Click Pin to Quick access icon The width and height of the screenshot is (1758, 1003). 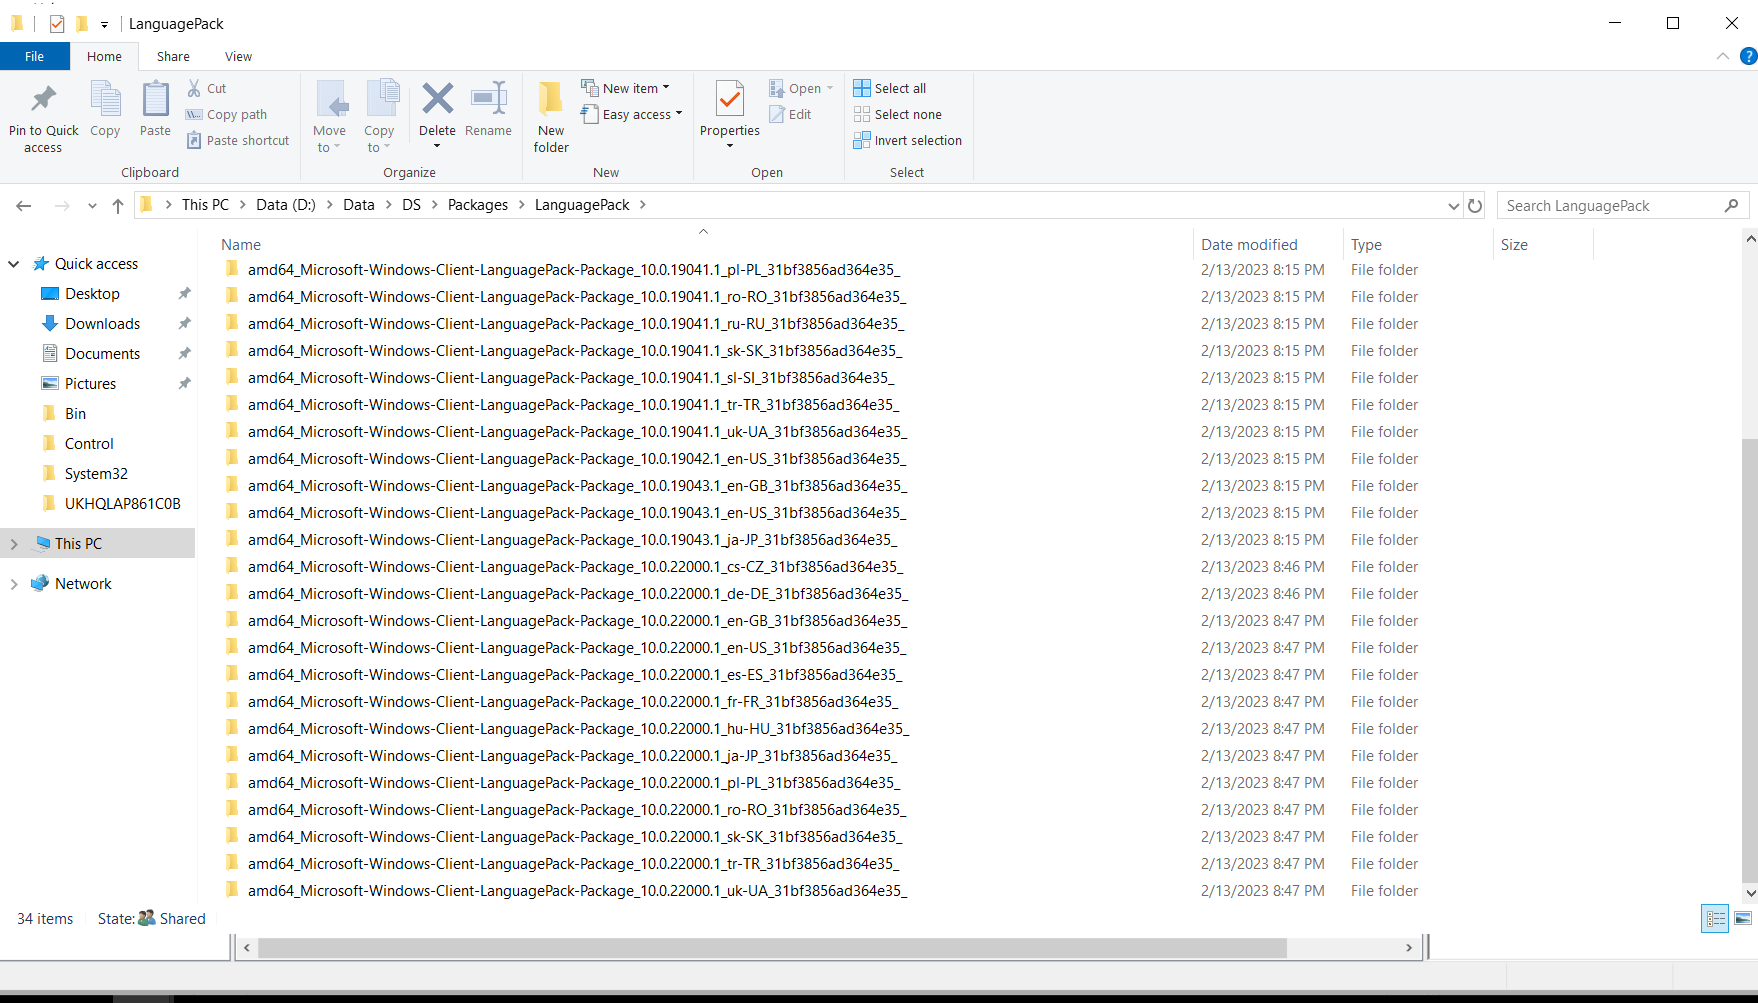(x=43, y=100)
